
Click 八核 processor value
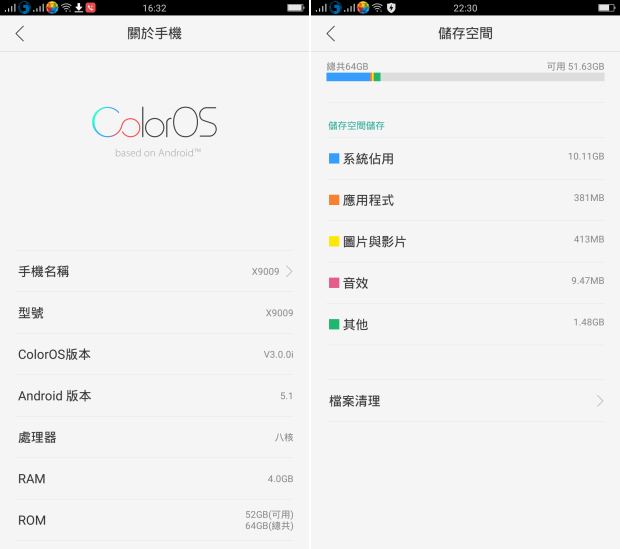click(x=284, y=437)
